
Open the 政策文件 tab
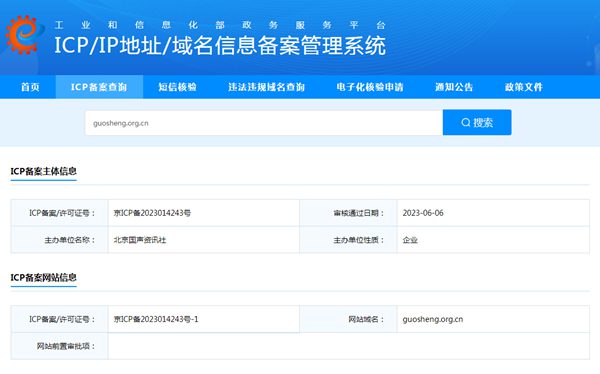click(524, 87)
